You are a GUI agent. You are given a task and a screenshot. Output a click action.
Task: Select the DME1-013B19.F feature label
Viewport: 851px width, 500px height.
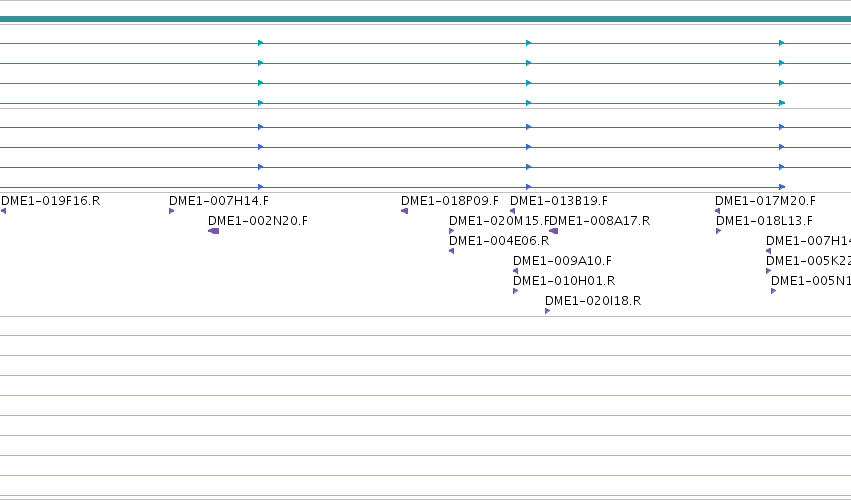(x=559, y=201)
